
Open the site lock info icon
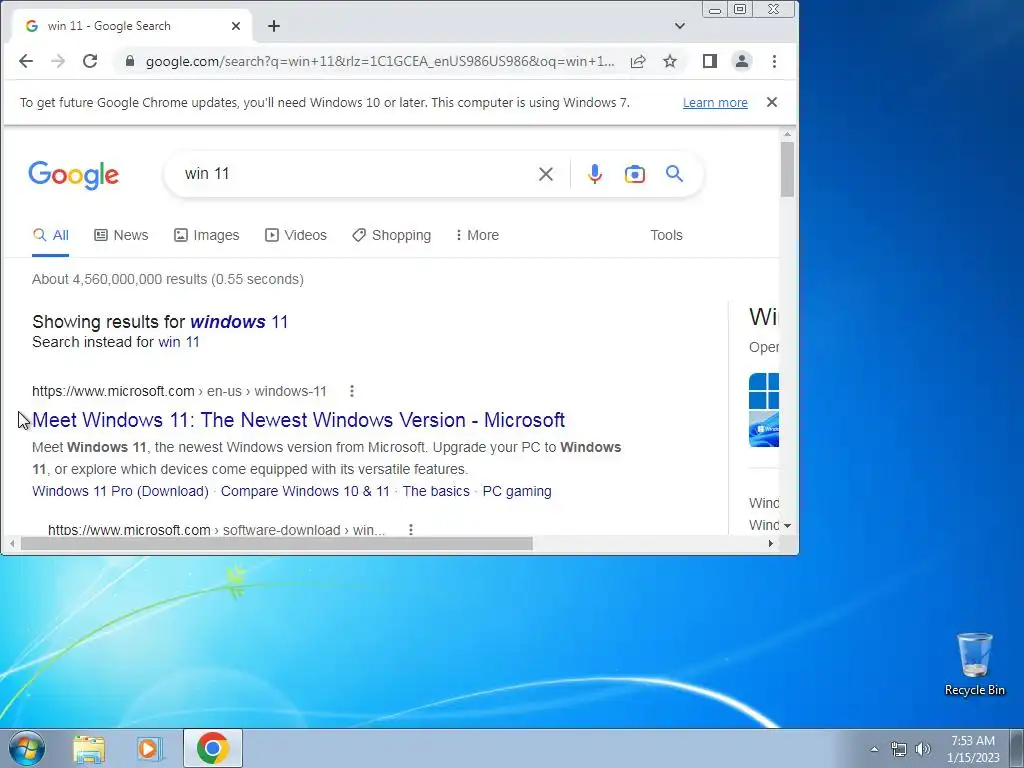(x=130, y=61)
